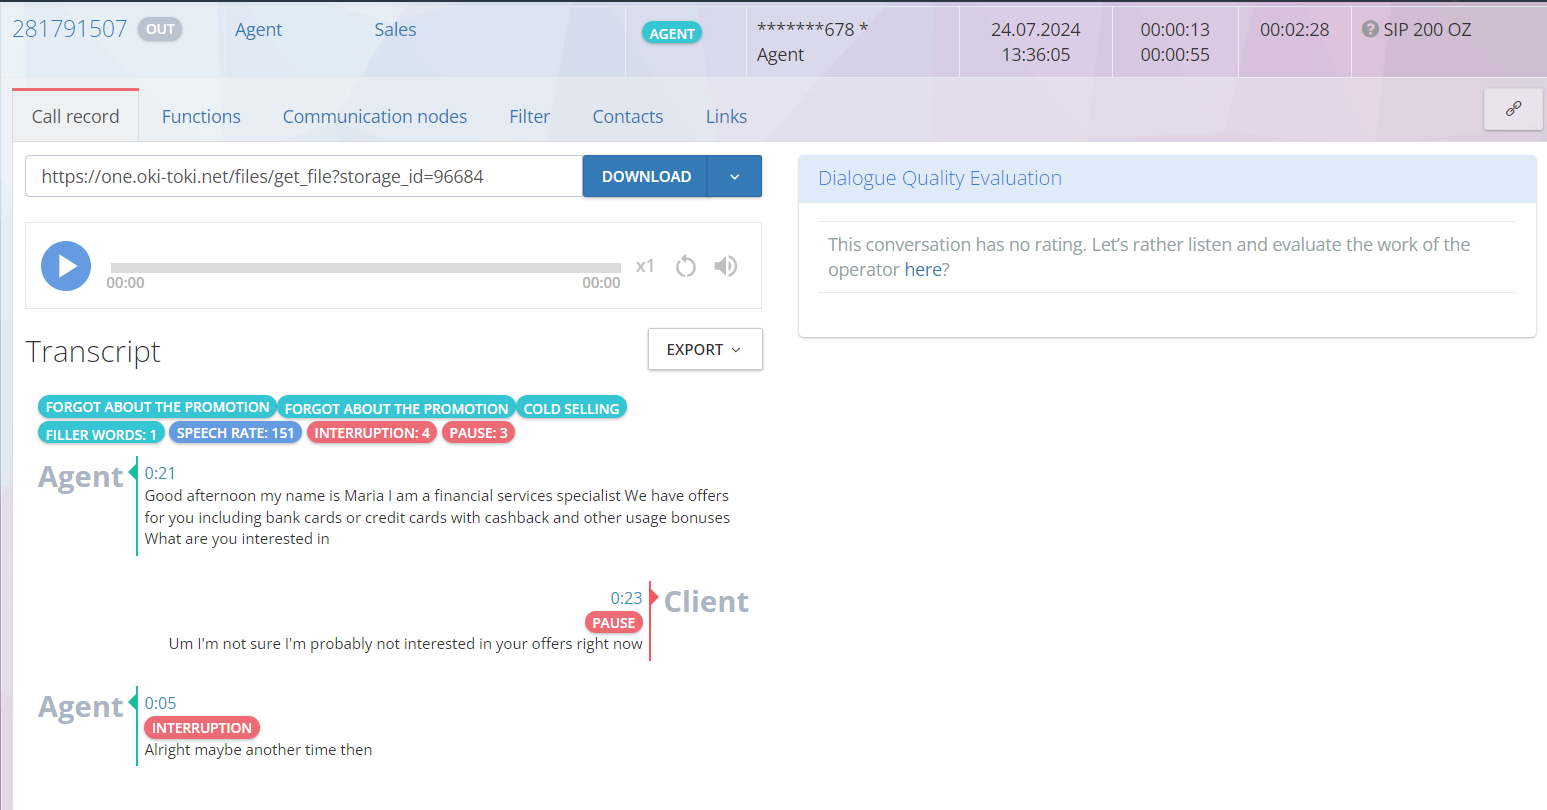Click the 'here' link to evaluate operator
Viewport: 1547px width, 810px height.
click(x=922, y=270)
